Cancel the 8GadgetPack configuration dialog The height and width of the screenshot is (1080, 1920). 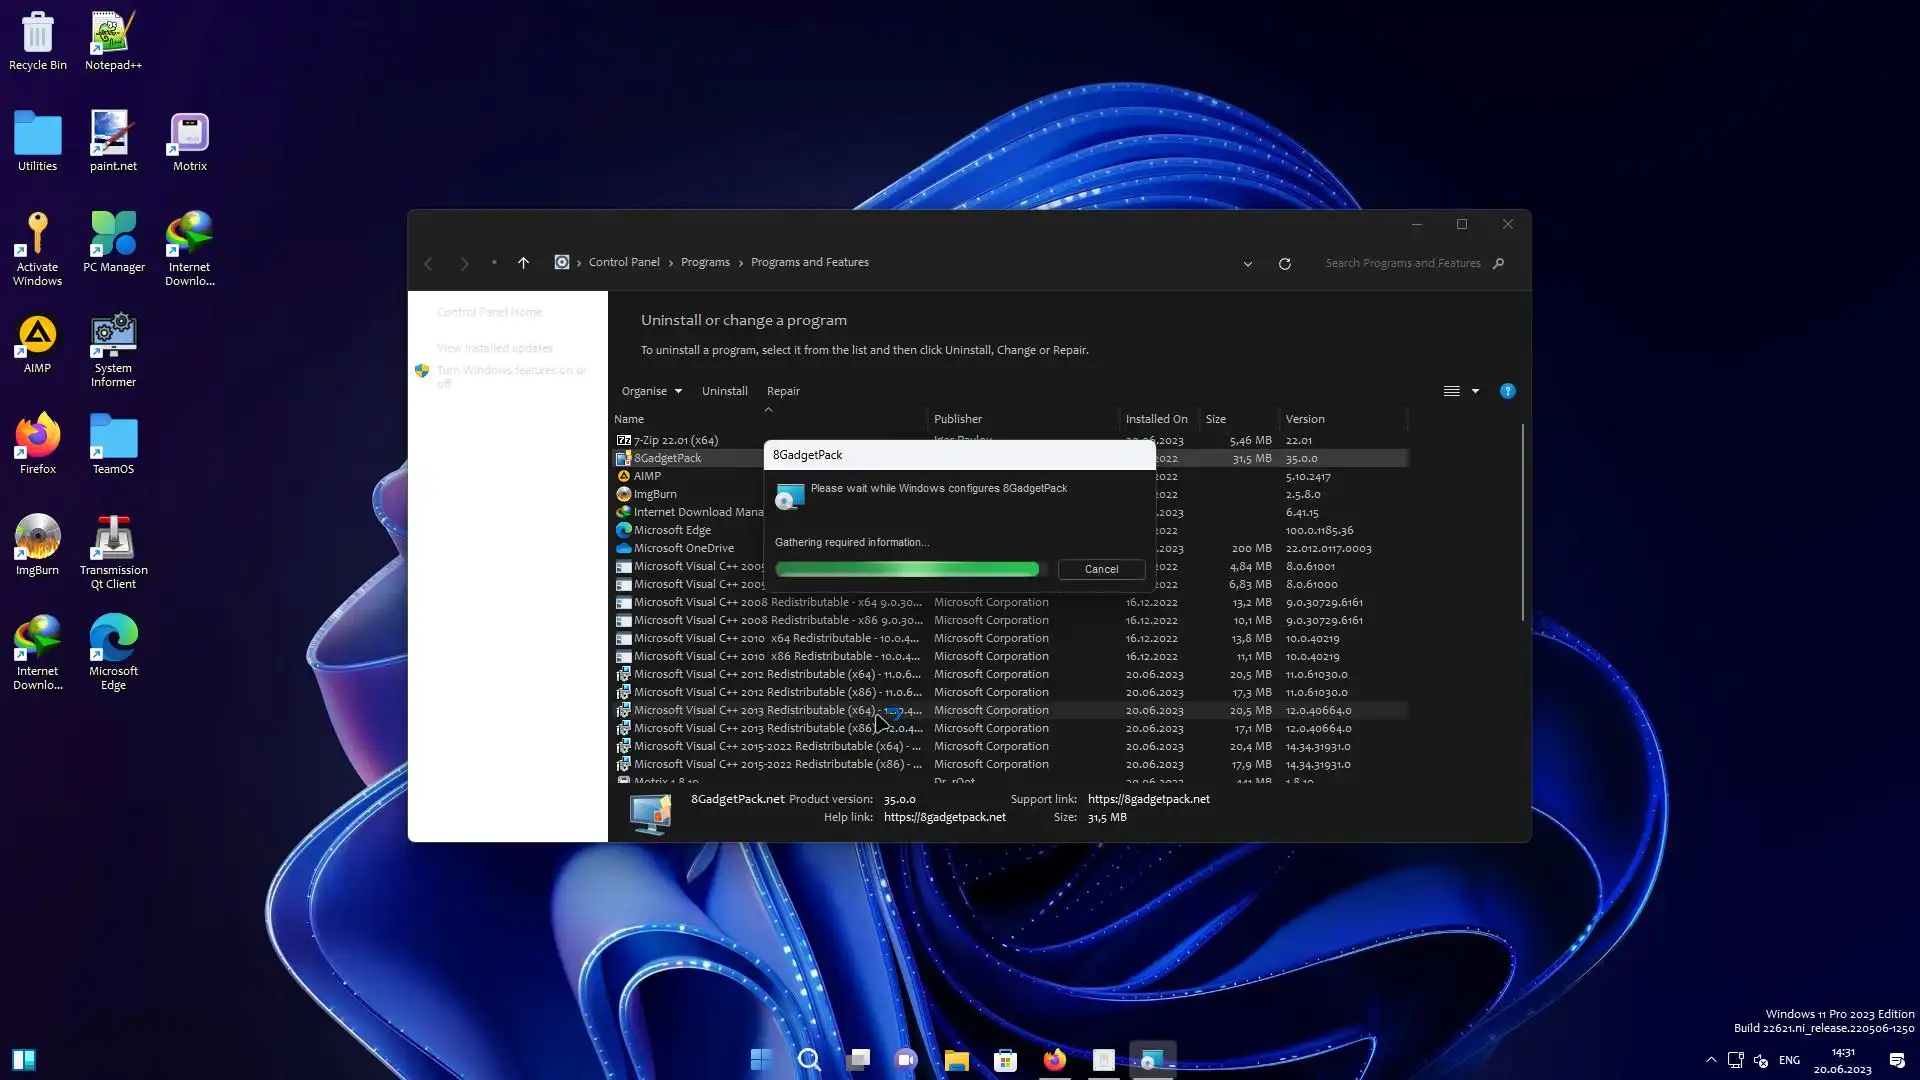1101,569
